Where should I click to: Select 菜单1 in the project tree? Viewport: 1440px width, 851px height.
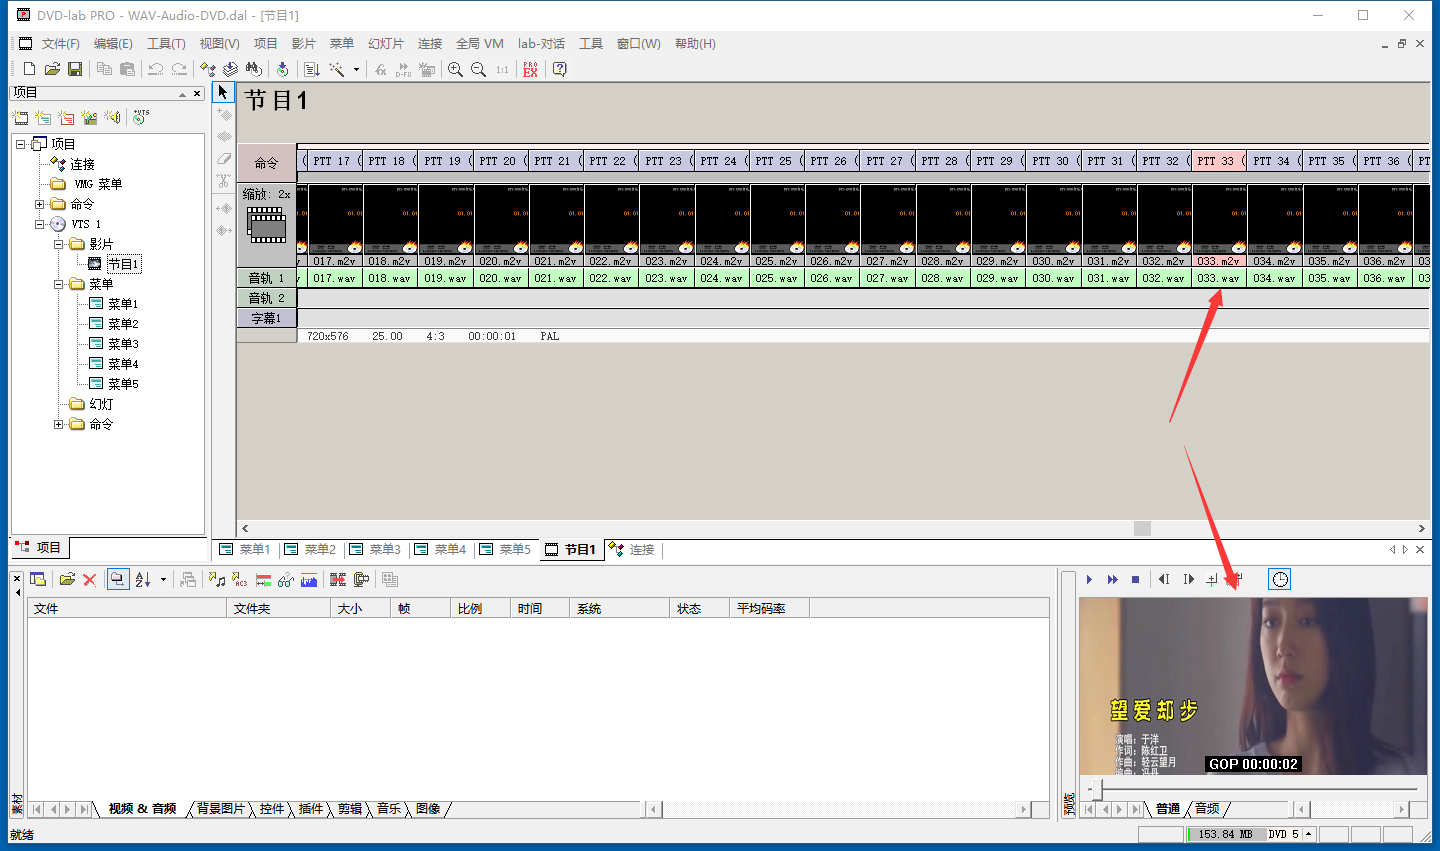(123, 304)
